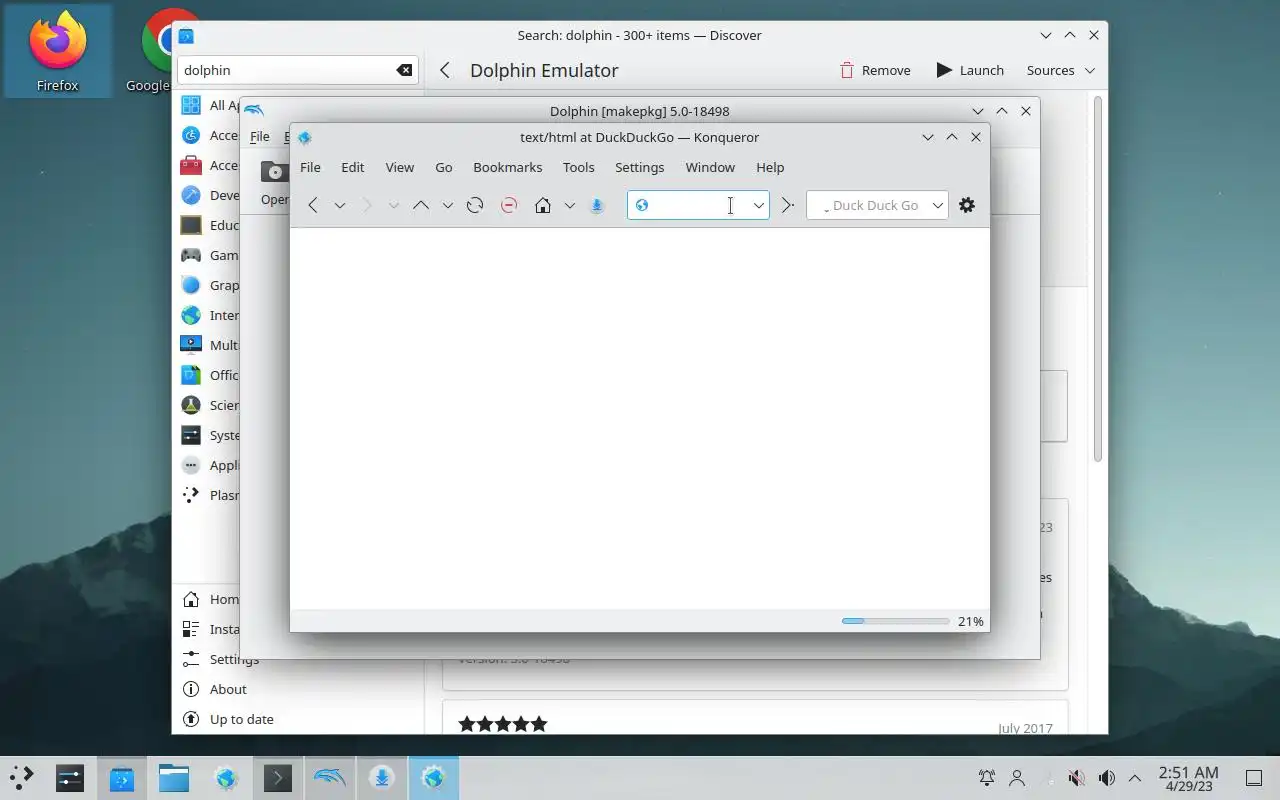Open Graphics category icon in Discover
1280x800 pixels.
pyautogui.click(x=191, y=285)
